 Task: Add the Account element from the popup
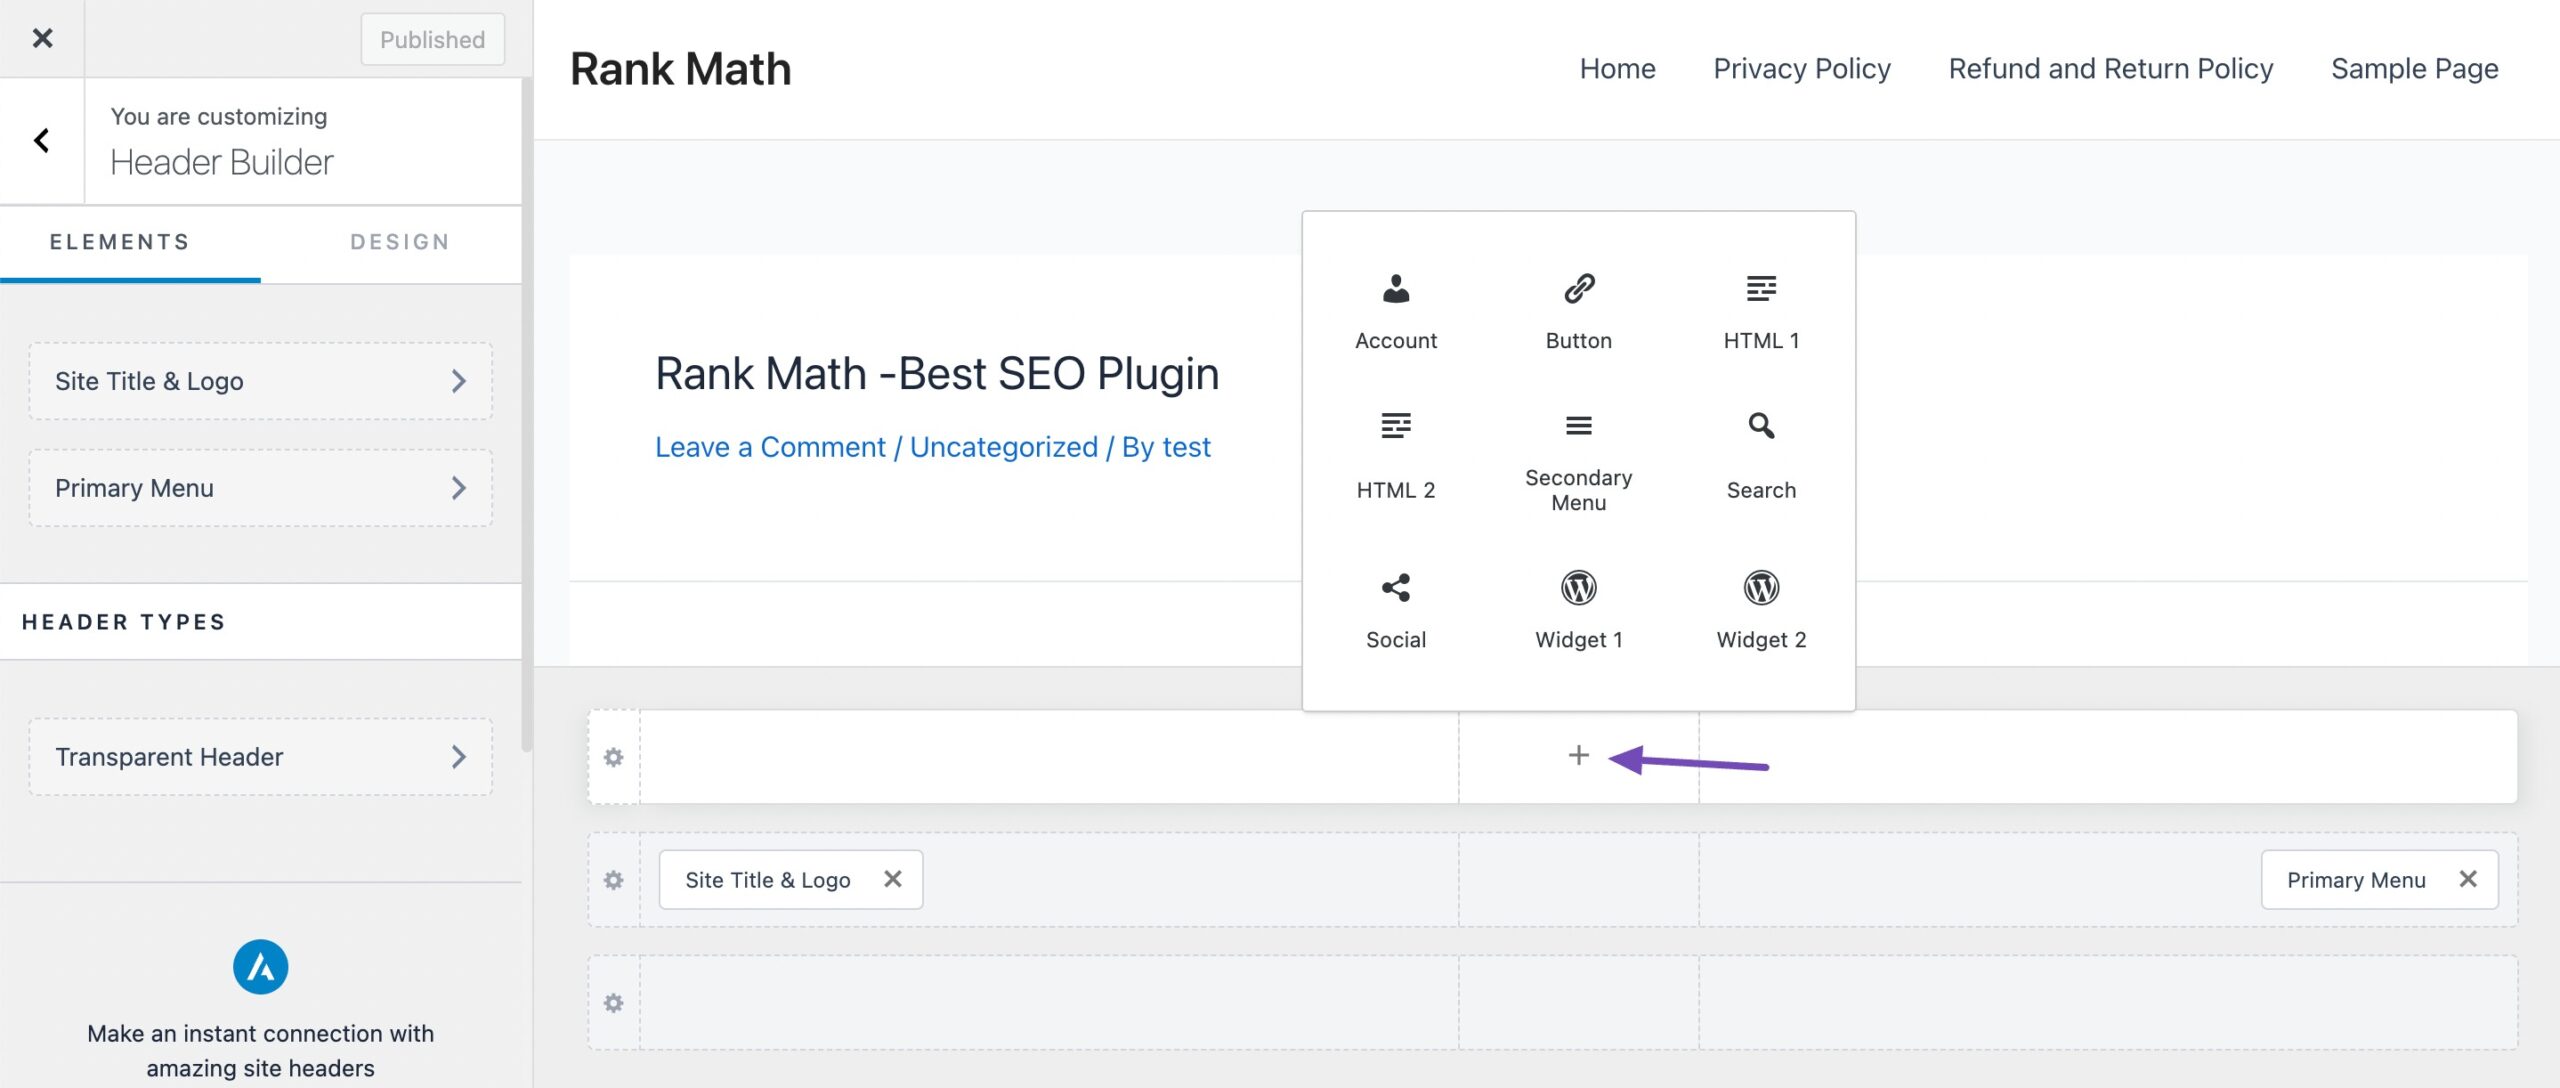(1395, 312)
